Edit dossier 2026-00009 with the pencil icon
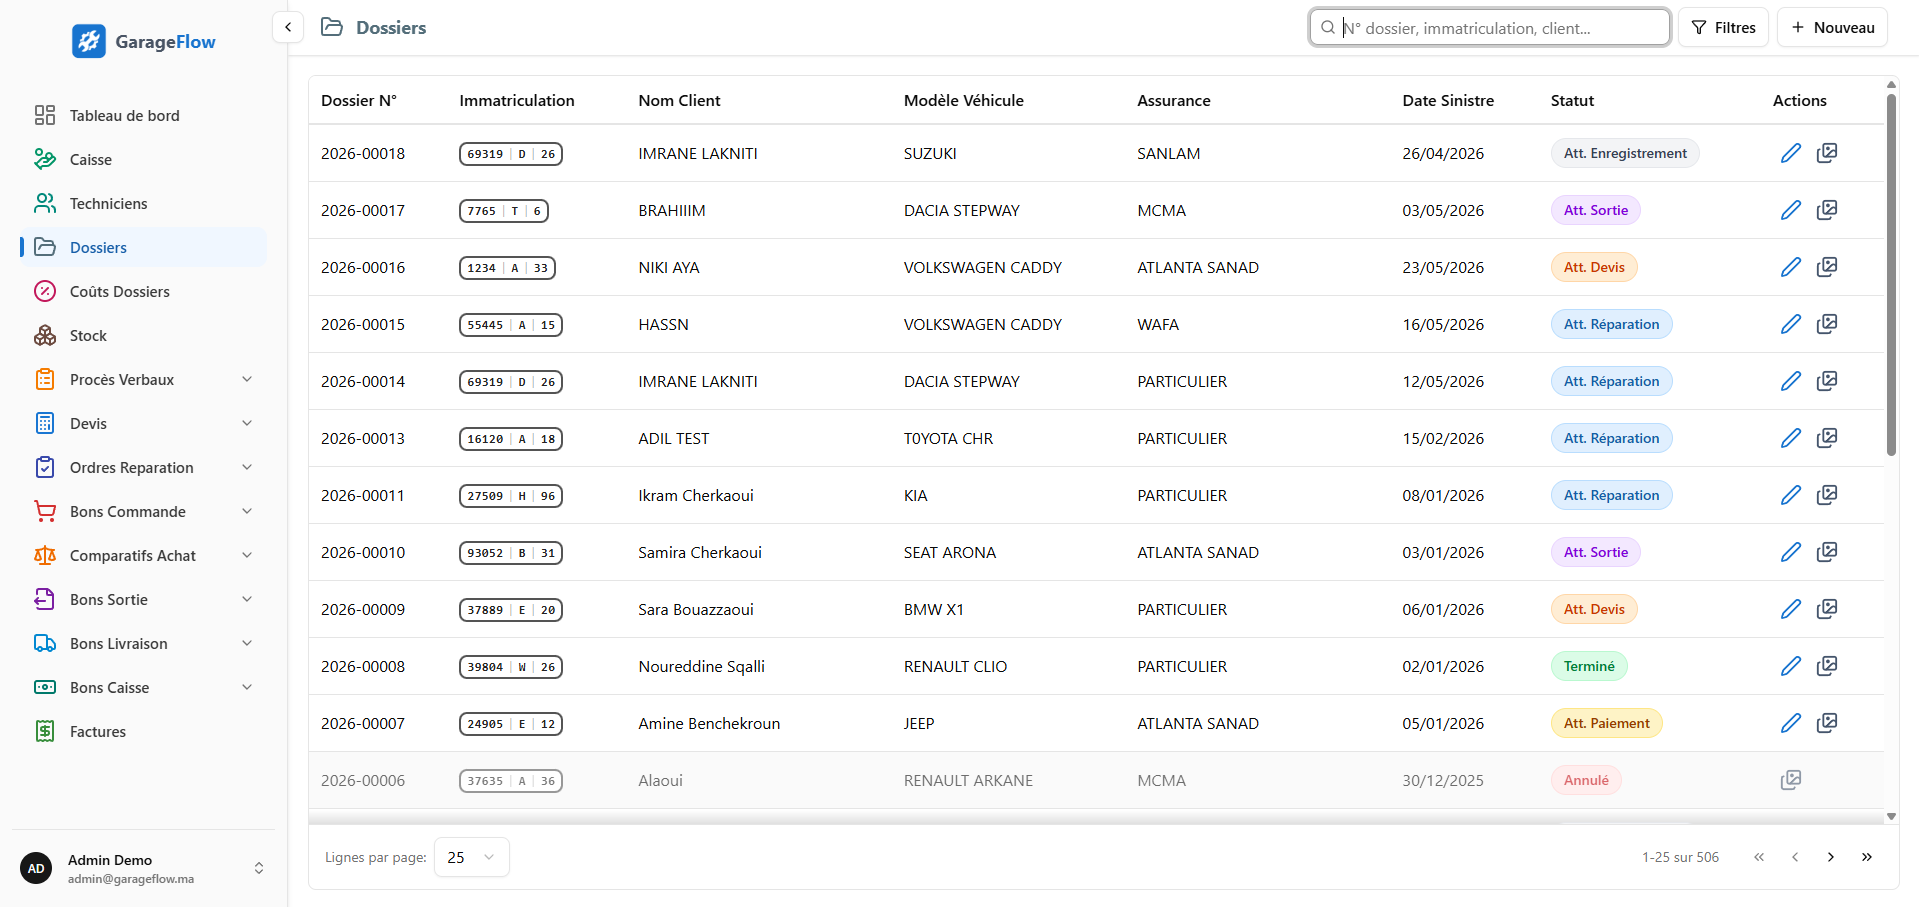 pos(1791,609)
